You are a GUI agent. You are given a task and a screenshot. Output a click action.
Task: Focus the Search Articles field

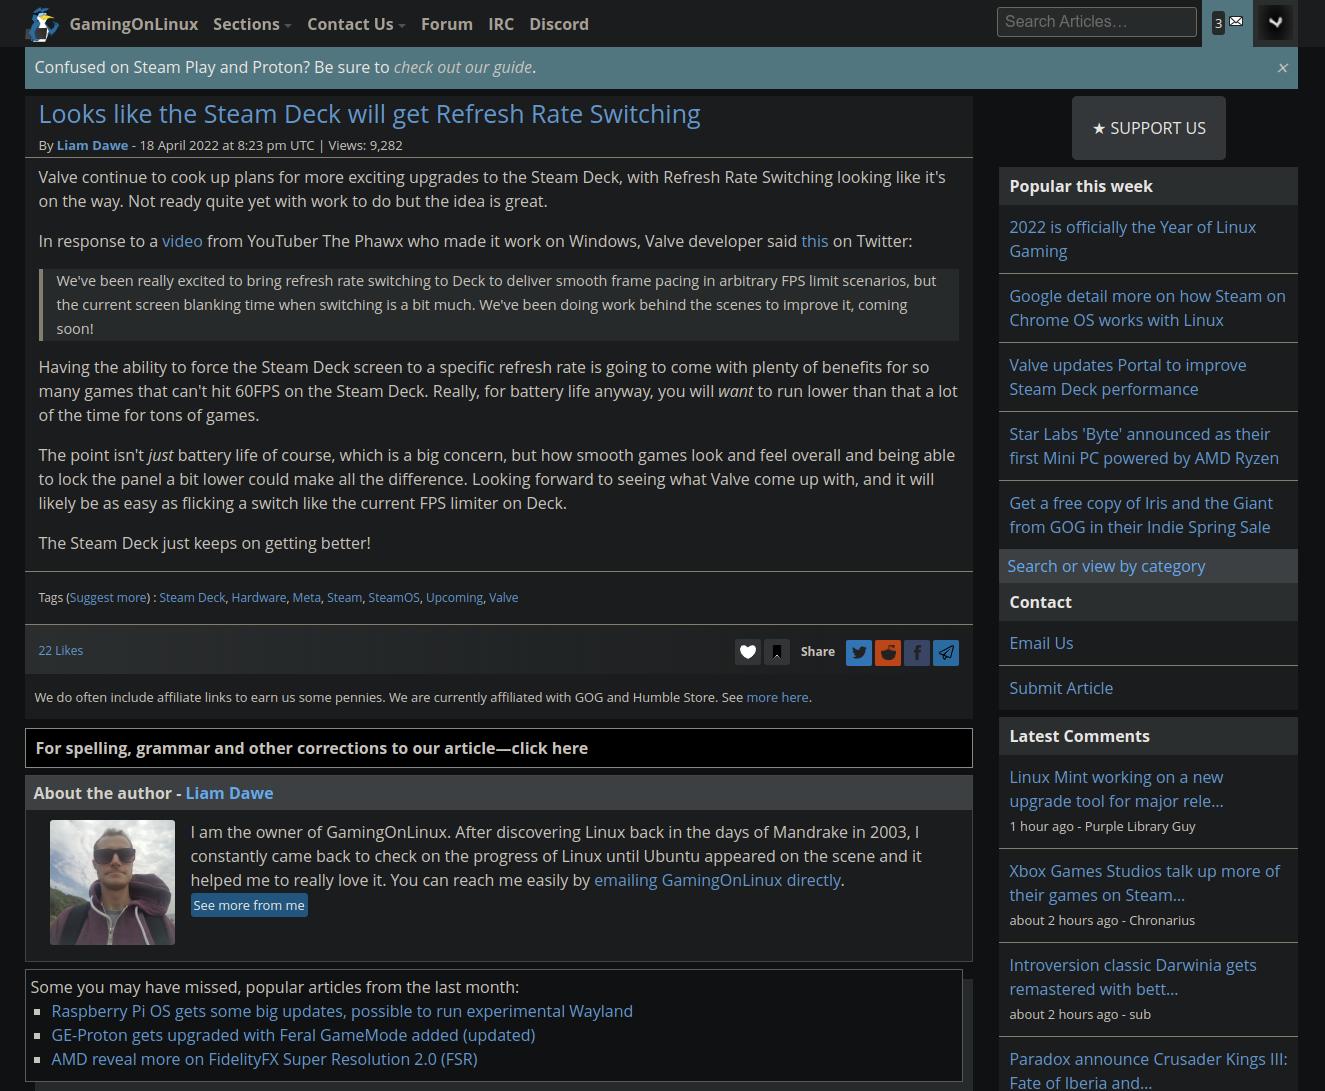pos(1097,22)
